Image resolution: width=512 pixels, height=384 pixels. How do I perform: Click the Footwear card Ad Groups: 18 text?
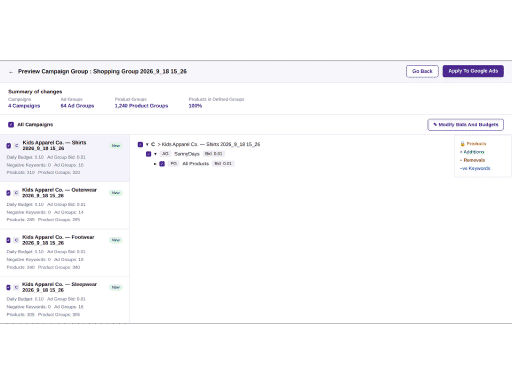click(69, 259)
